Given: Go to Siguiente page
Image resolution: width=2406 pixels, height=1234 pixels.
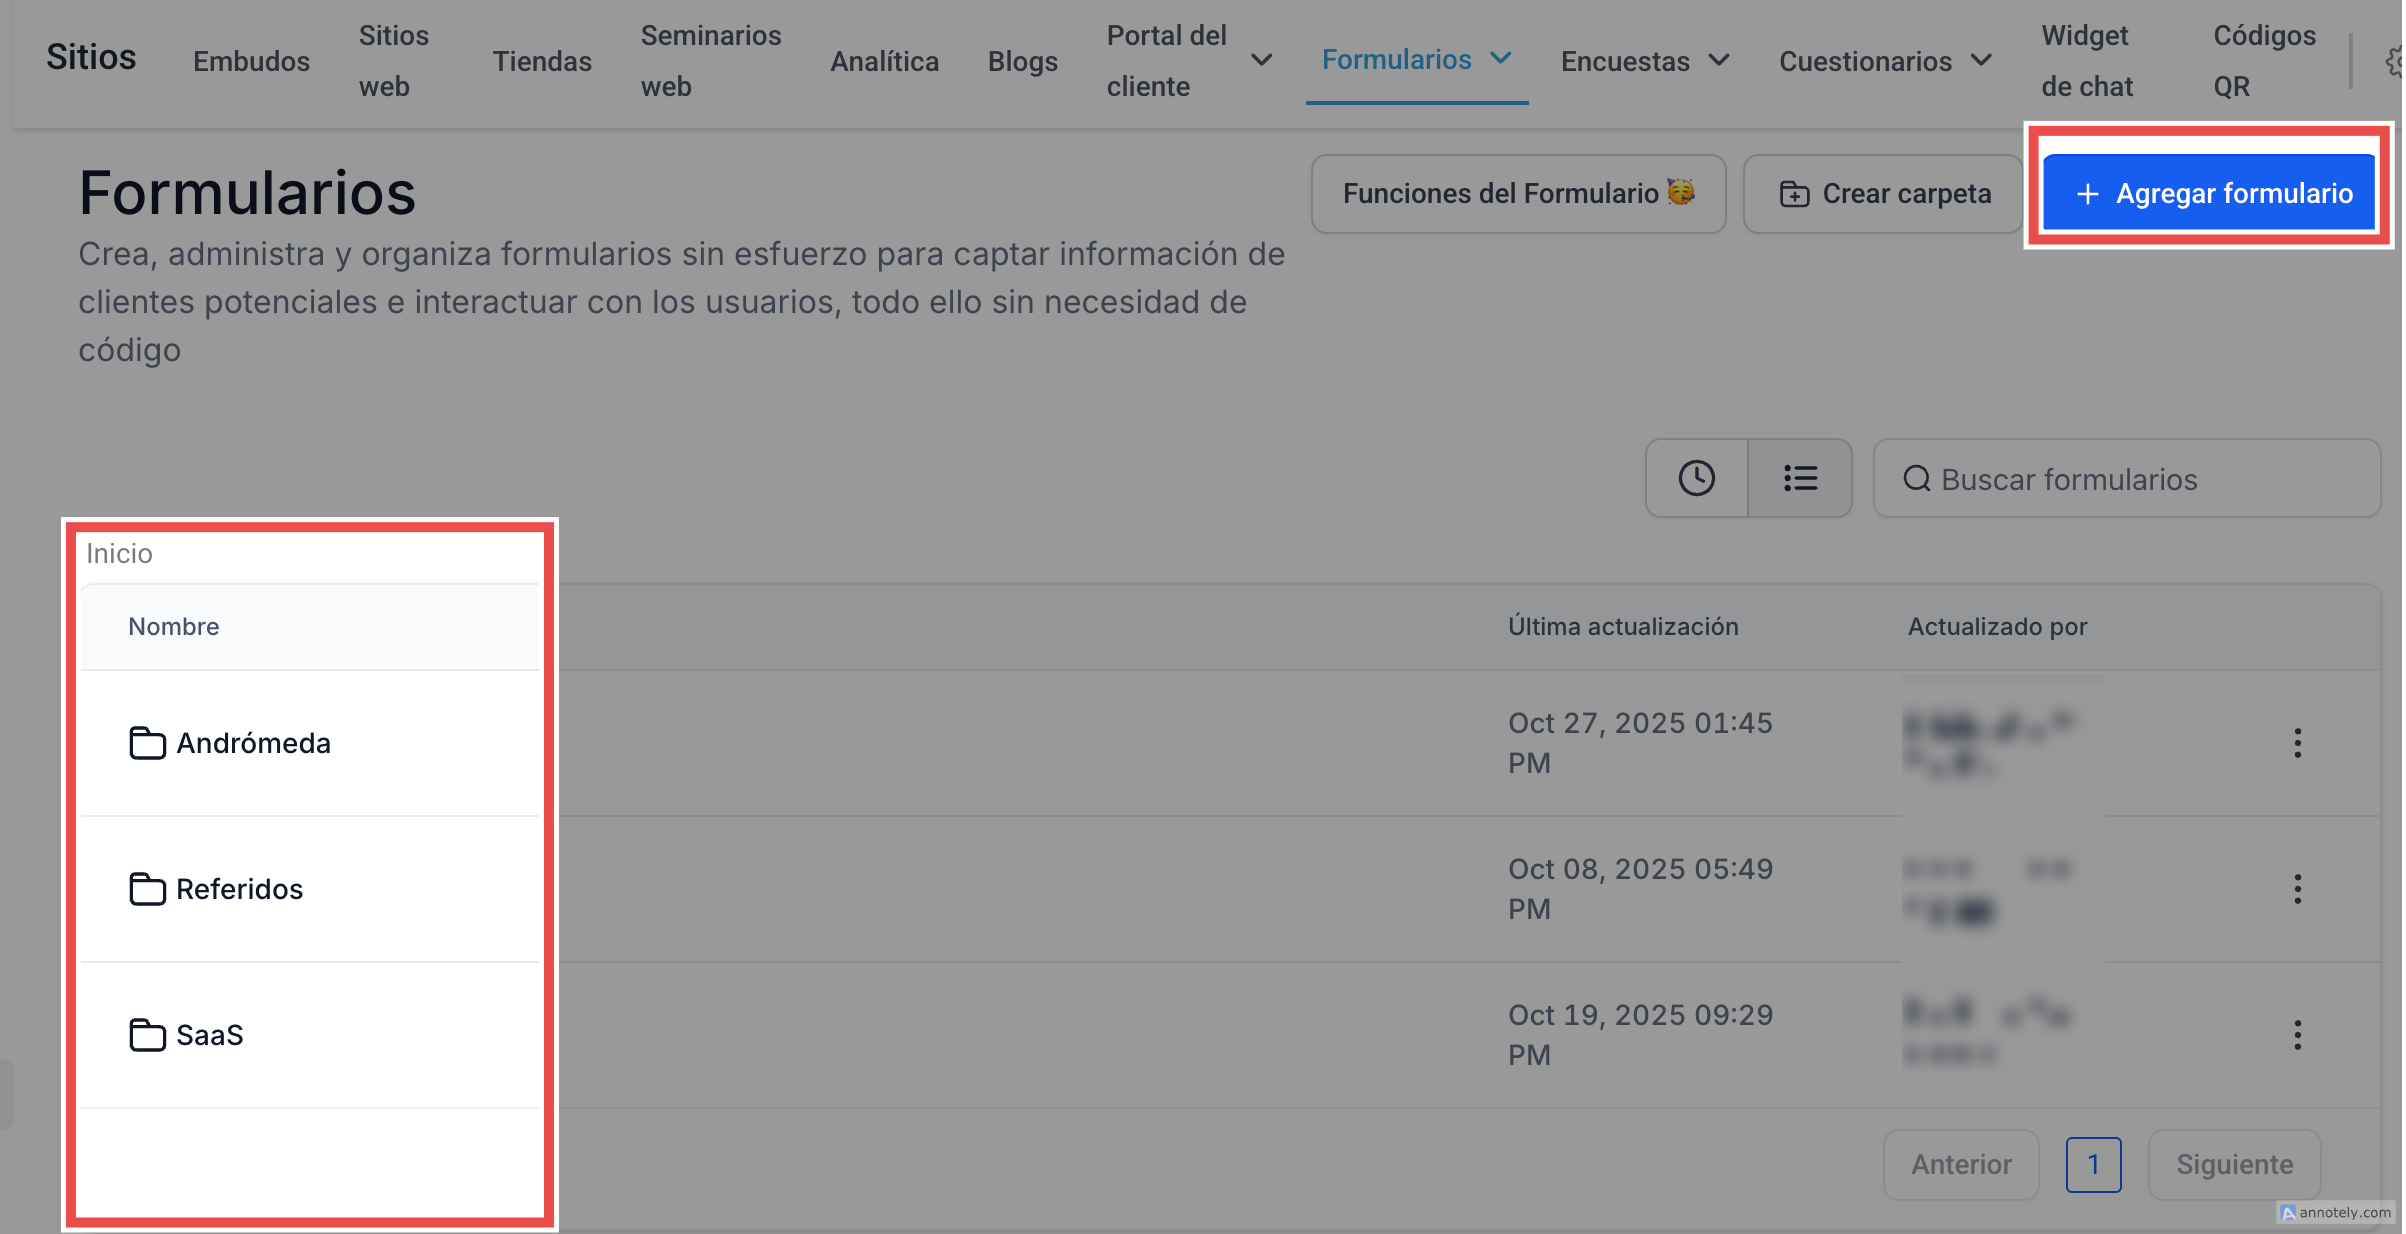Looking at the screenshot, I should (2234, 1165).
